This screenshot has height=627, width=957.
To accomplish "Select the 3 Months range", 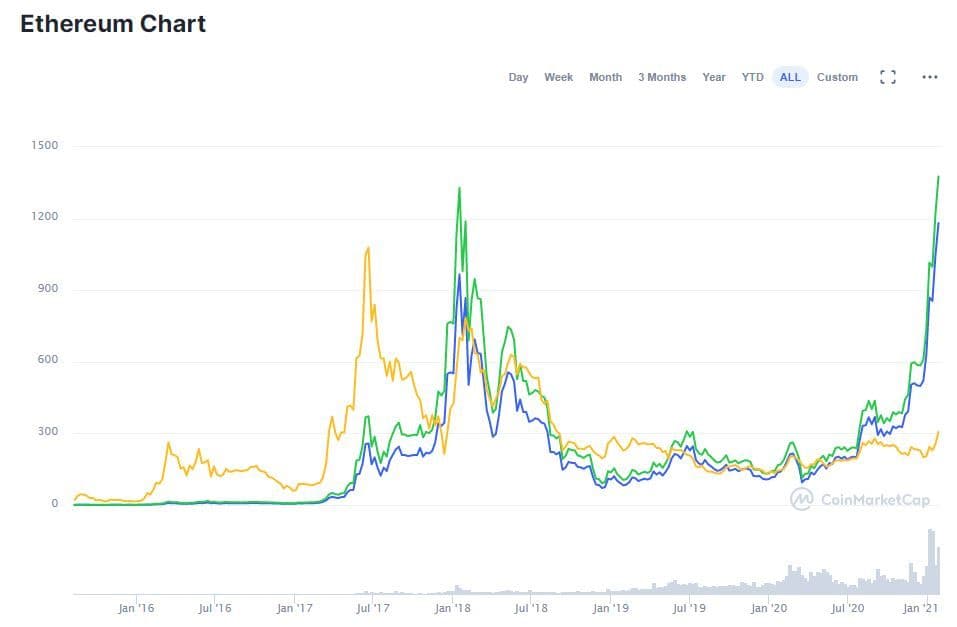I will [x=662, y=77].
